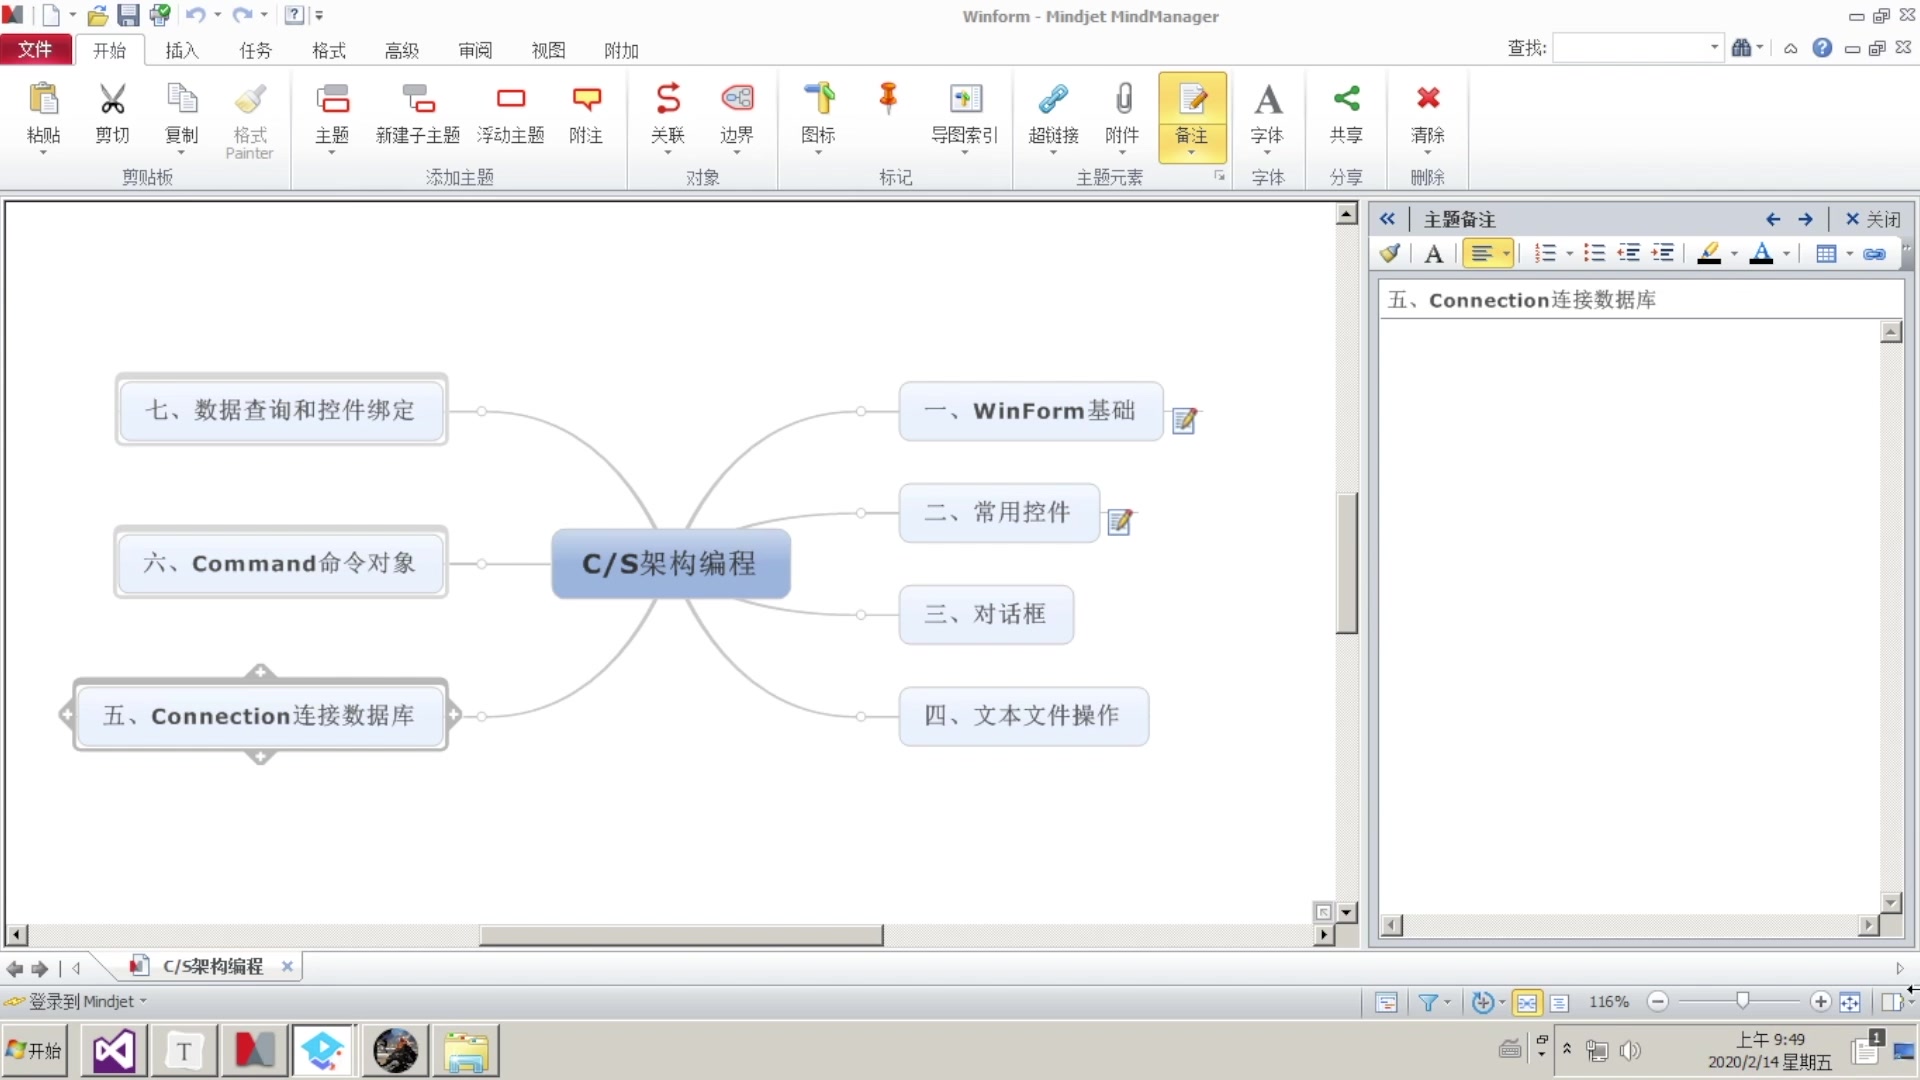Expand the filter dropdown in status bar
The height and width of the screenshot is (1080, 1920).
(1447, 1002)
